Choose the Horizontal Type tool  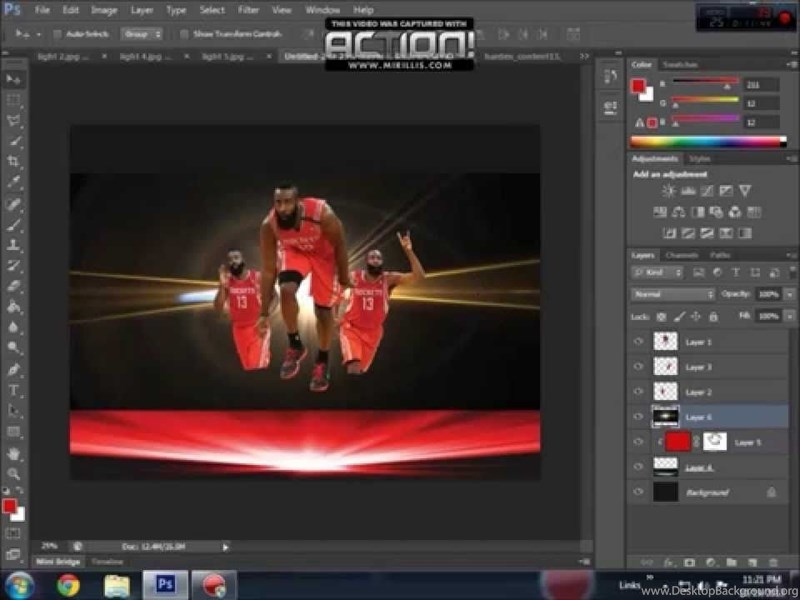click(x=14, y=390)
